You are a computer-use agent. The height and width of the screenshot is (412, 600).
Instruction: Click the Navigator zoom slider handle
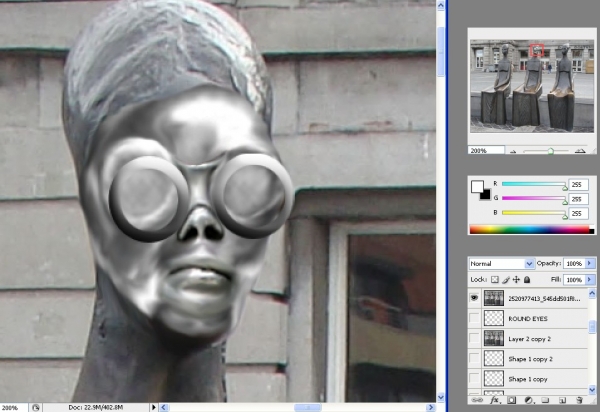[x=551, y=151]
